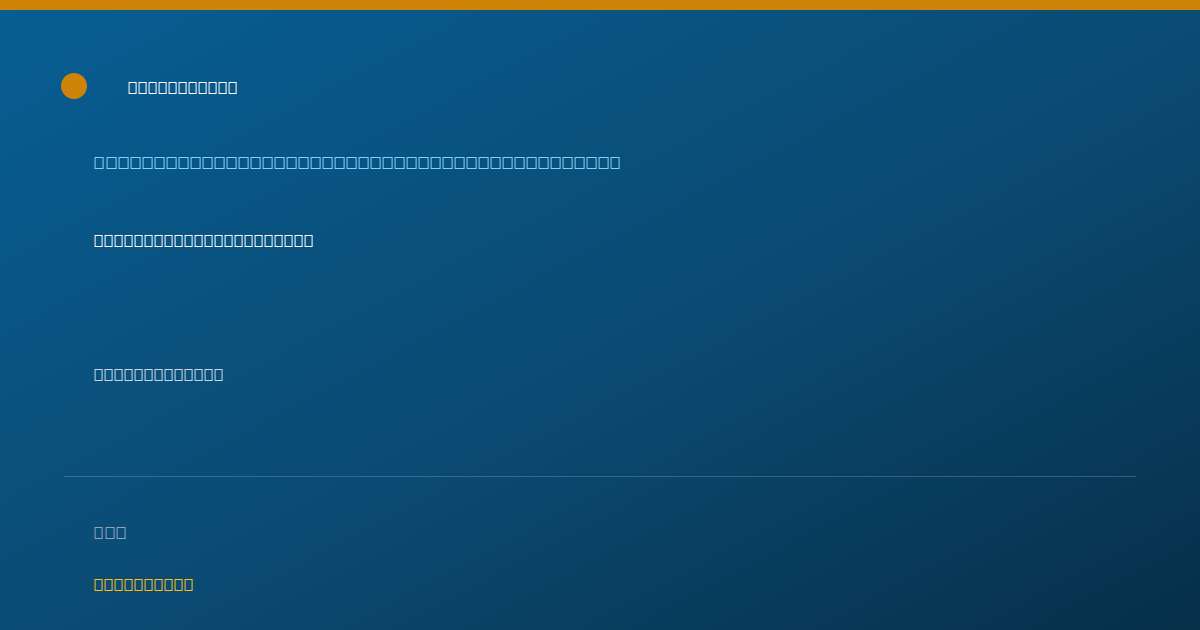This screenshot has height=630, width=1200.
Task: Click the end of the white header text
Action: click(232, 87)
